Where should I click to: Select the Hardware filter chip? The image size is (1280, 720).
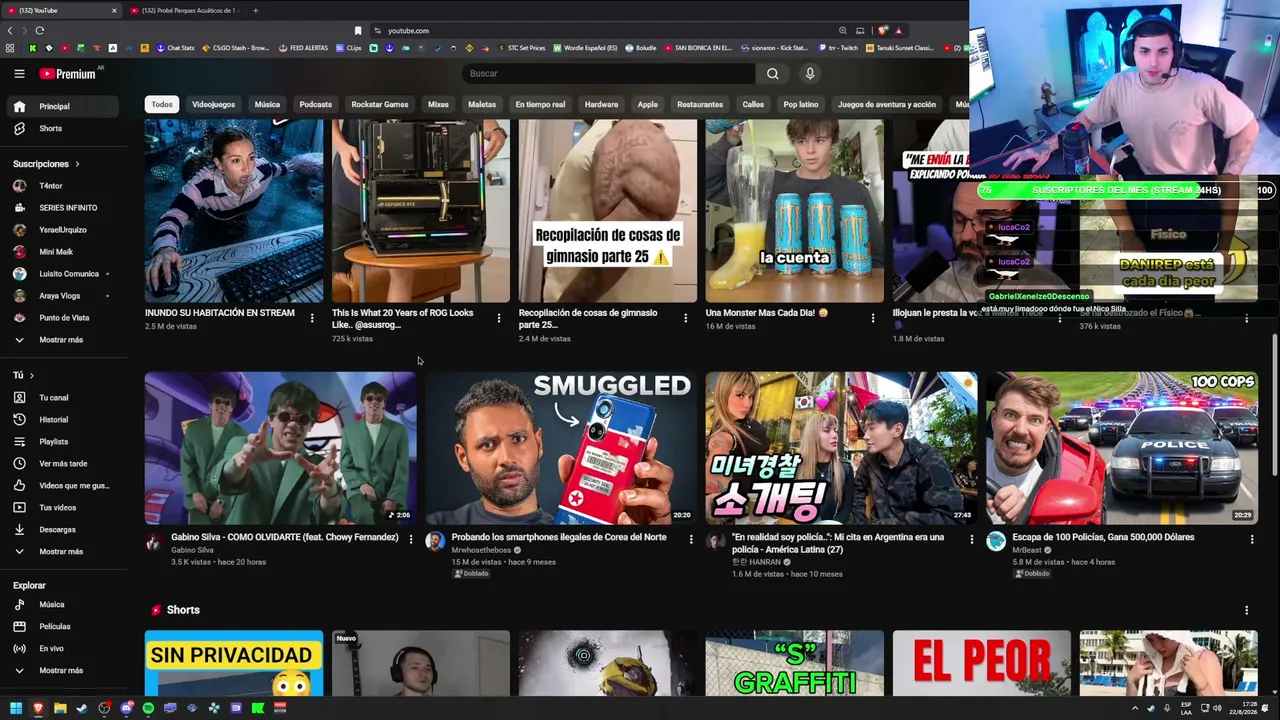pos(601,104)
